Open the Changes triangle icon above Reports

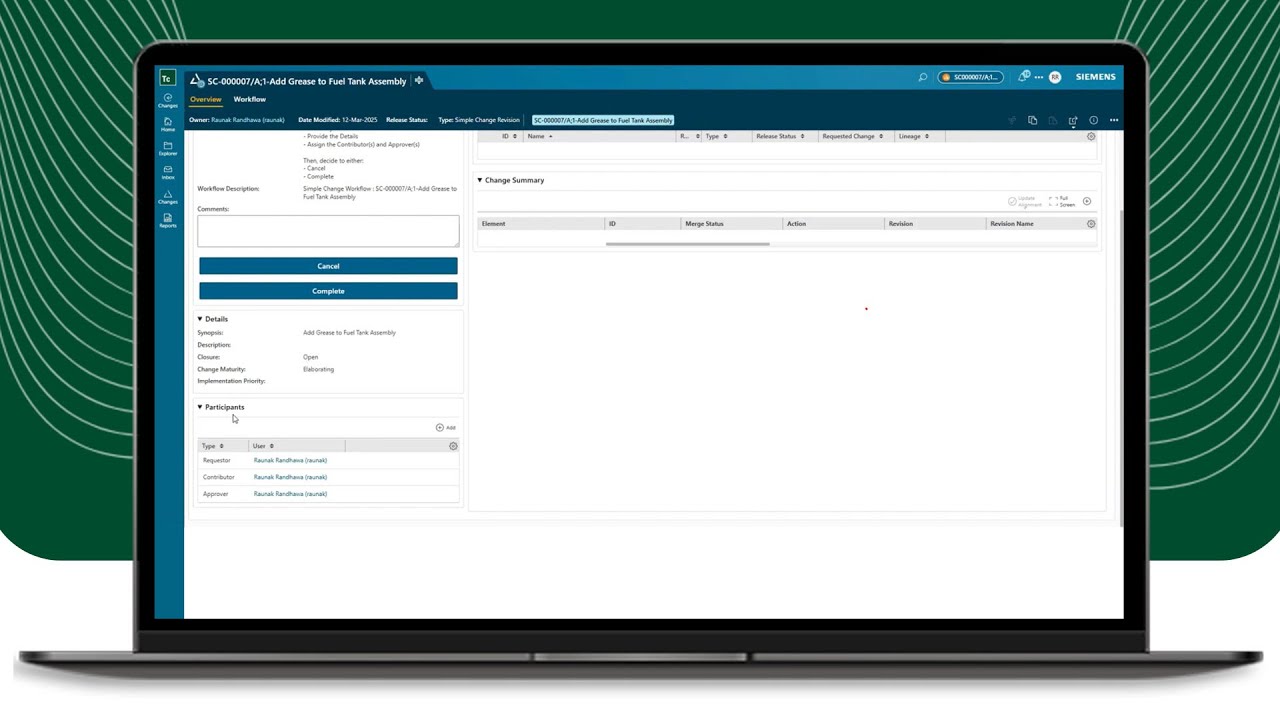168,197
